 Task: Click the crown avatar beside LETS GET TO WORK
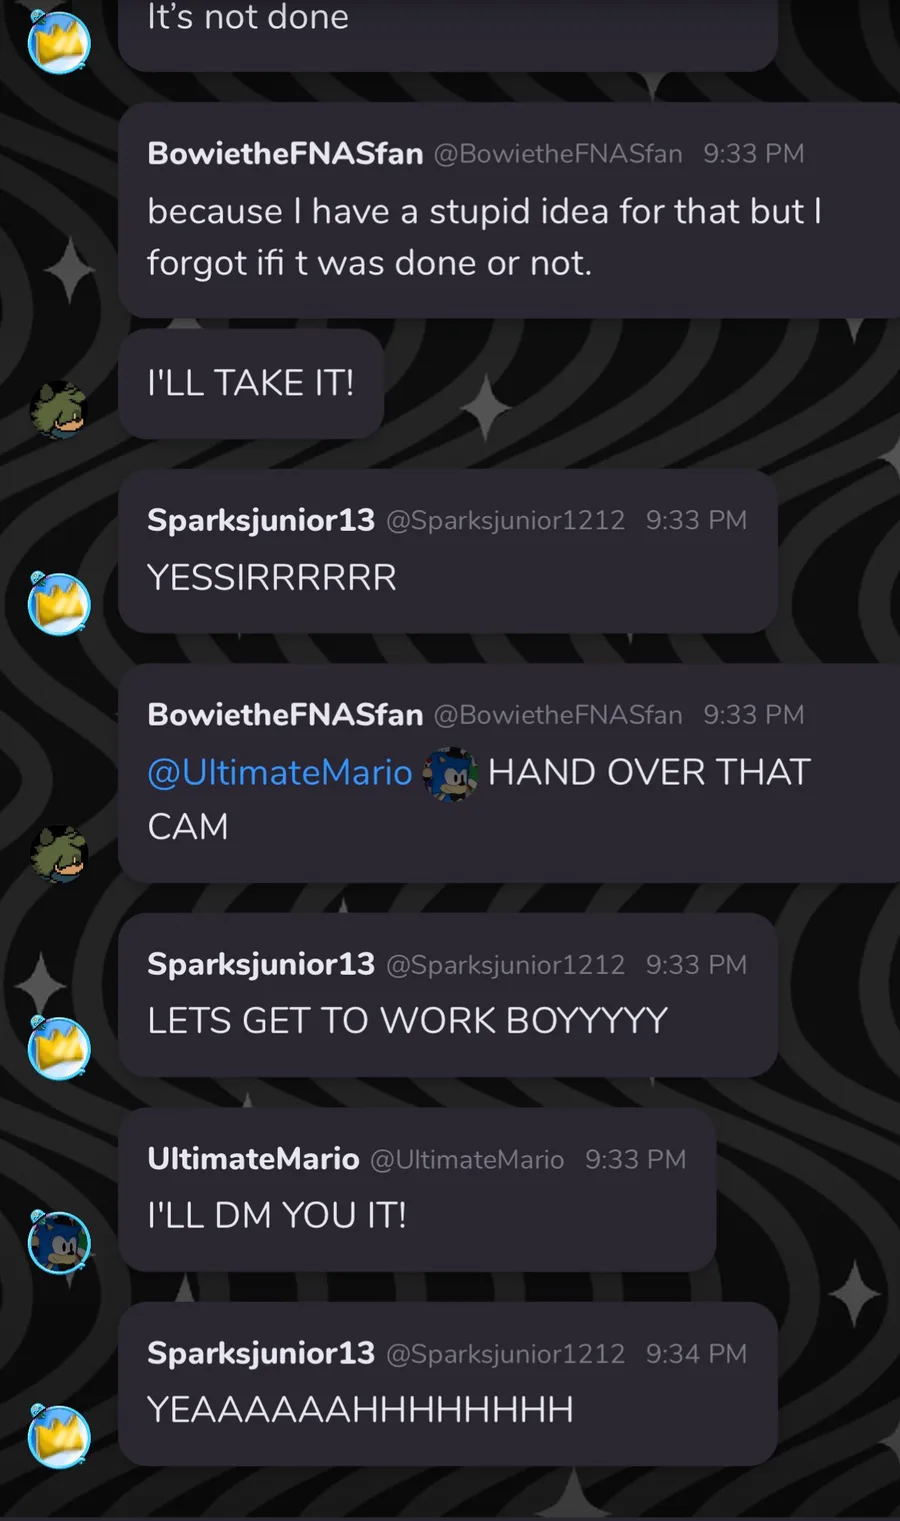click(59, 1048)
